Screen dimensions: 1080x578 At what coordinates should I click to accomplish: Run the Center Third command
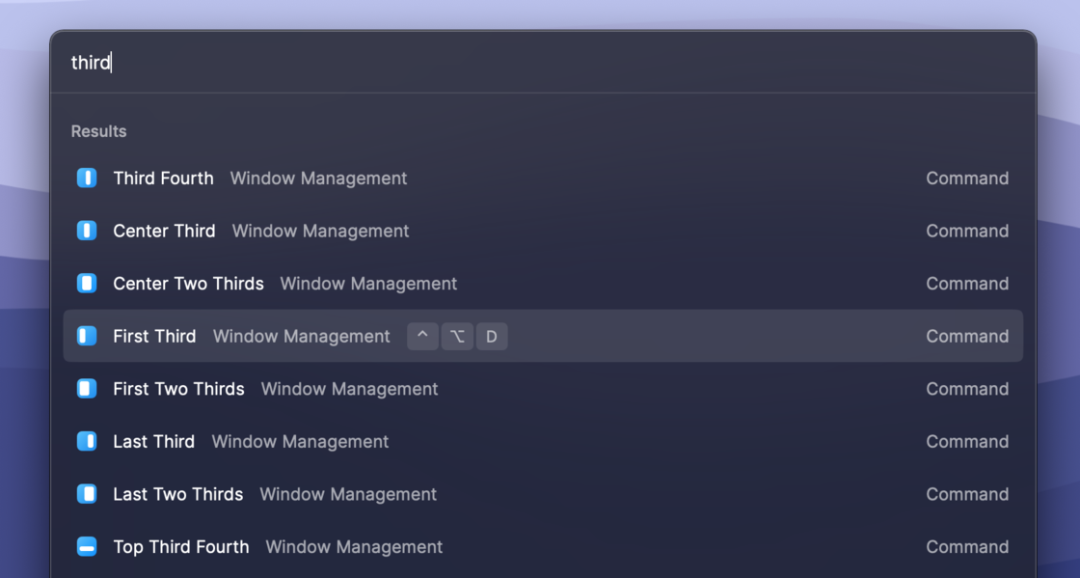tap(543, 231)
